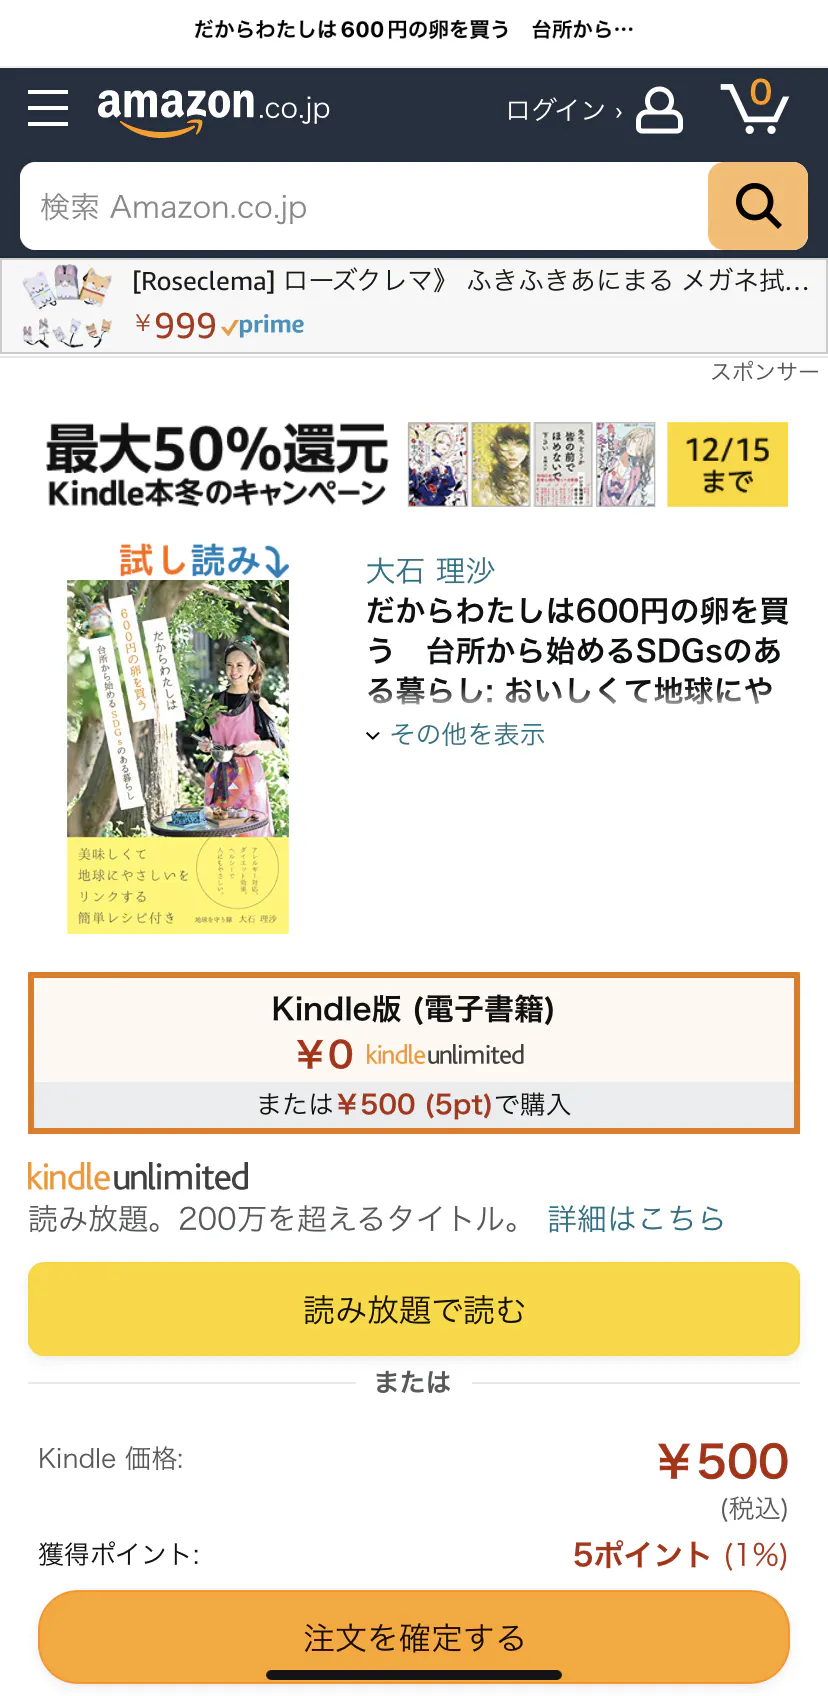
Task: Open author link 大石 理沙
Action: (430, 571)
